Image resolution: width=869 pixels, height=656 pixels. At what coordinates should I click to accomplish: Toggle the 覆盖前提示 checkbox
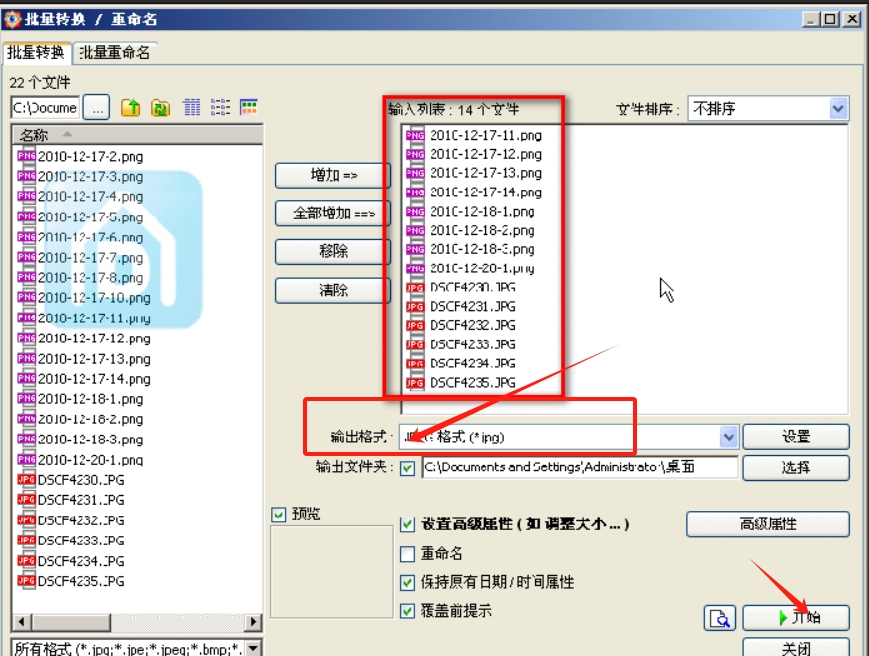point(407,611)
